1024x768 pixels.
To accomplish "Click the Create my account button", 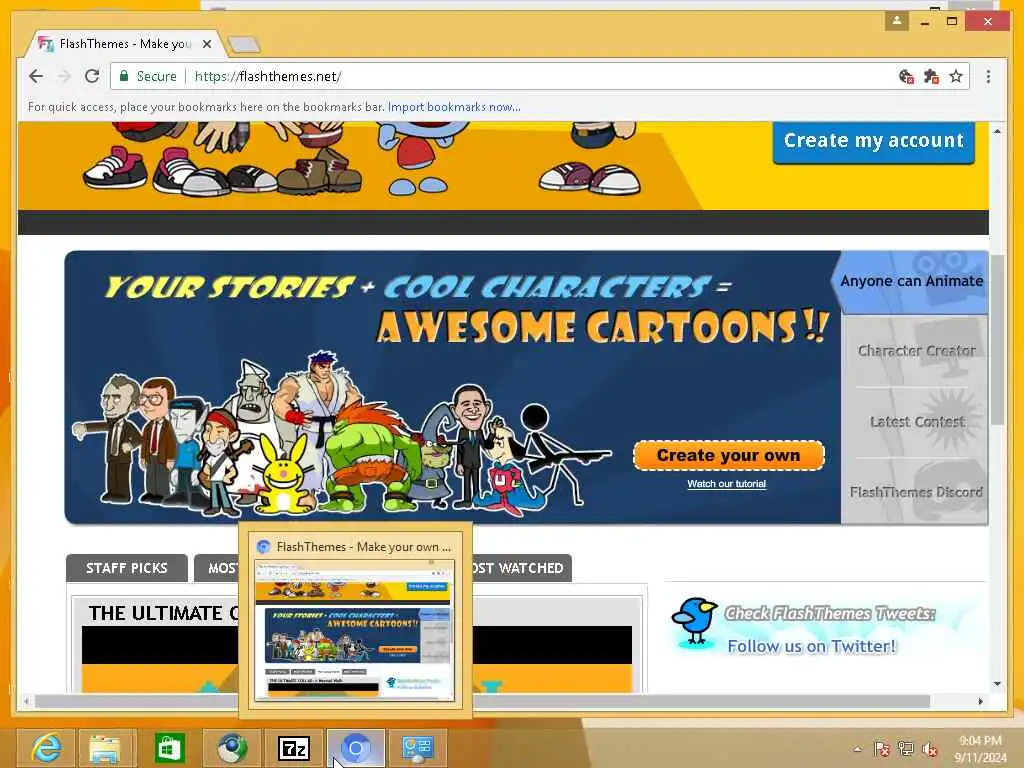I will (874, 140).
